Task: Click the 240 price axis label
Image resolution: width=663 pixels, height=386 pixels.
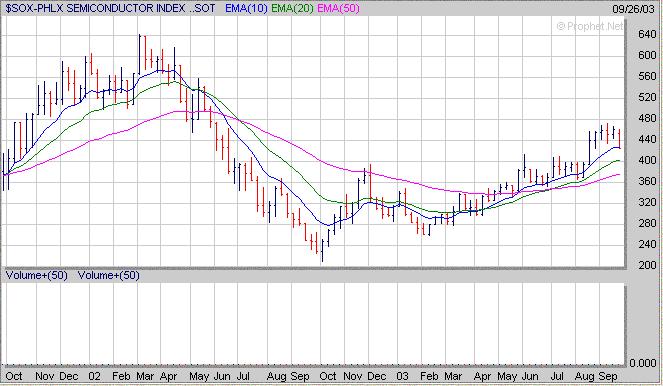Action: [x=647, y=244]
